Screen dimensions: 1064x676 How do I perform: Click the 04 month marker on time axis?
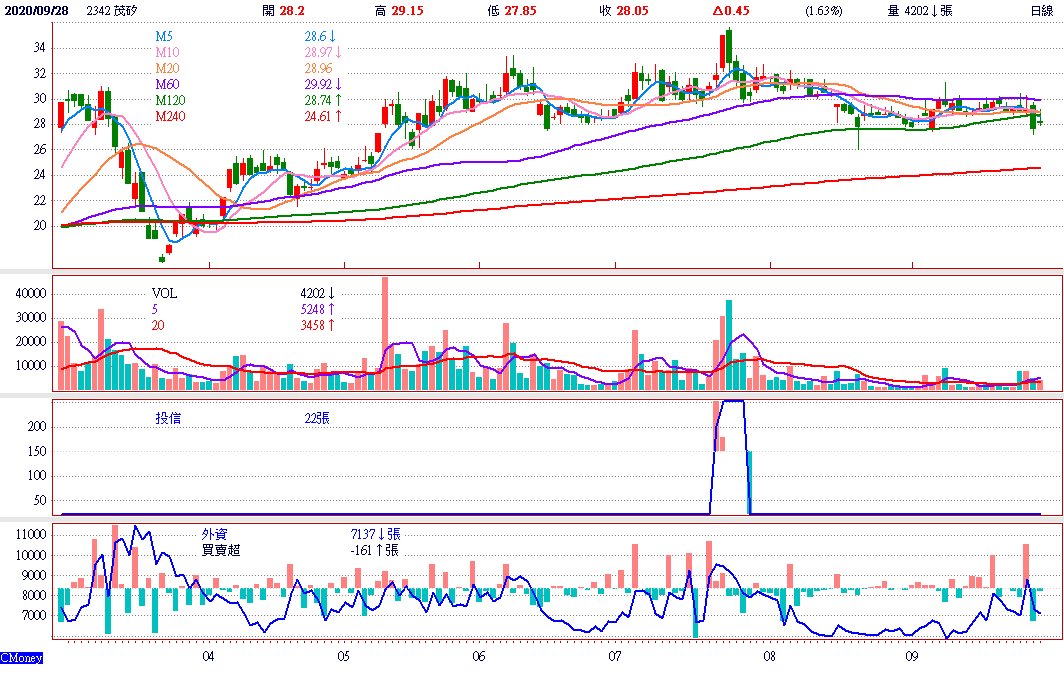coord(208,657)
